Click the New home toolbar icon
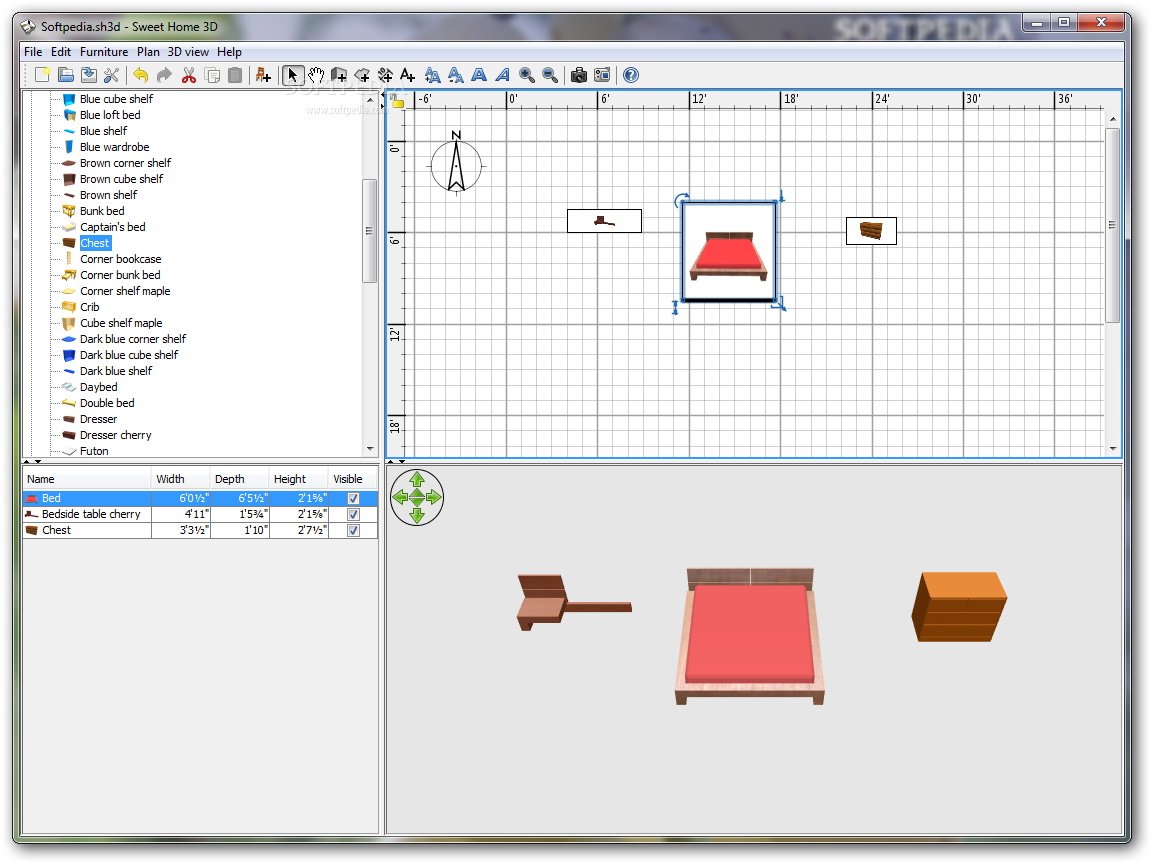 42,75
